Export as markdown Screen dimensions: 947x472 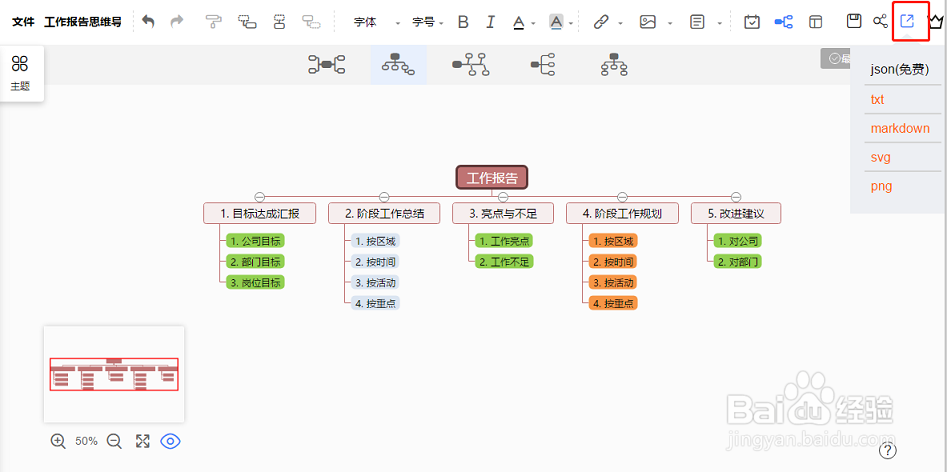[900, 129]
